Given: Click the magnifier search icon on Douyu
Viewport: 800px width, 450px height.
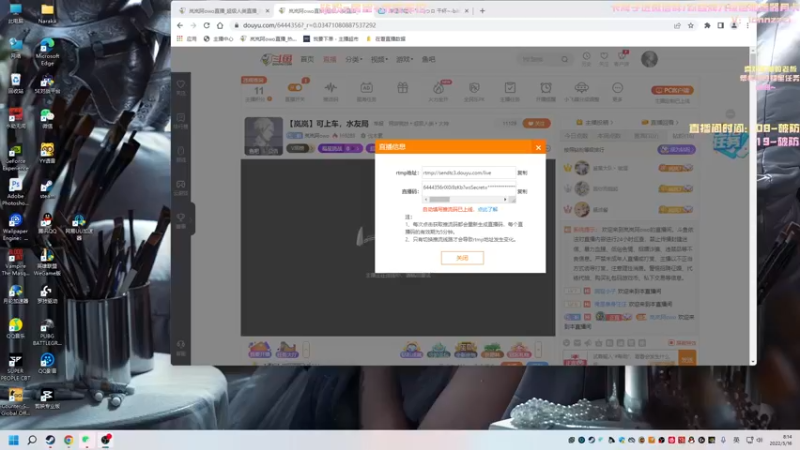Looking at the screenshot, I should [x=565, y=59].
